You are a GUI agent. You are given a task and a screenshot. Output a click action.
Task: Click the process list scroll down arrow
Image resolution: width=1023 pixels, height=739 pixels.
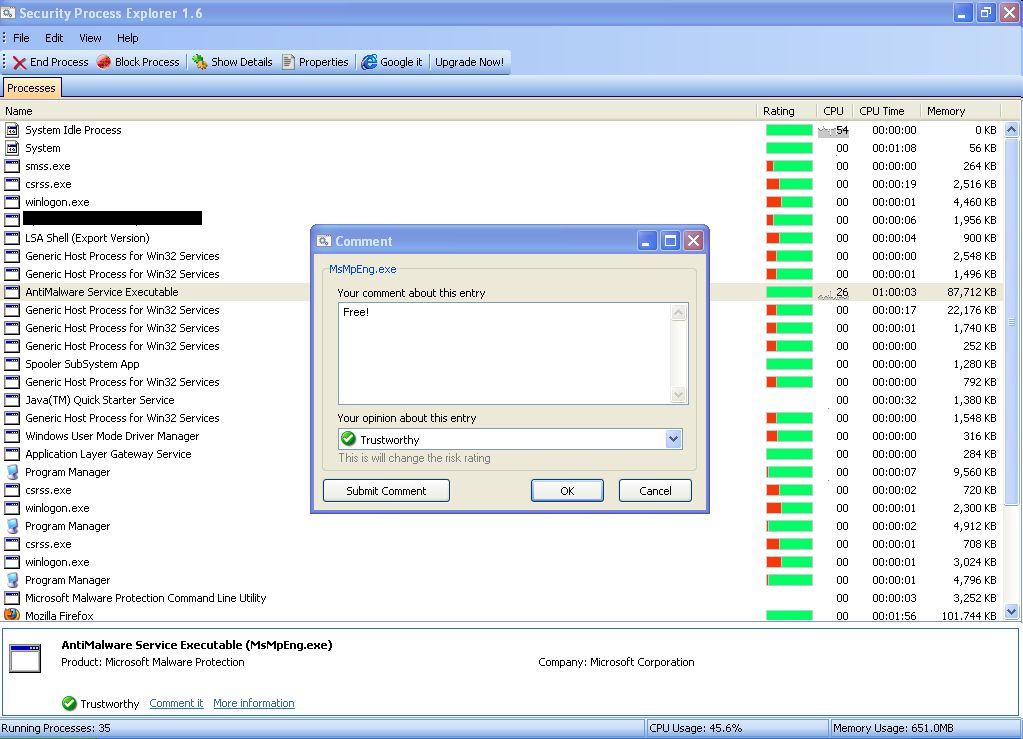click(1011, 612)
